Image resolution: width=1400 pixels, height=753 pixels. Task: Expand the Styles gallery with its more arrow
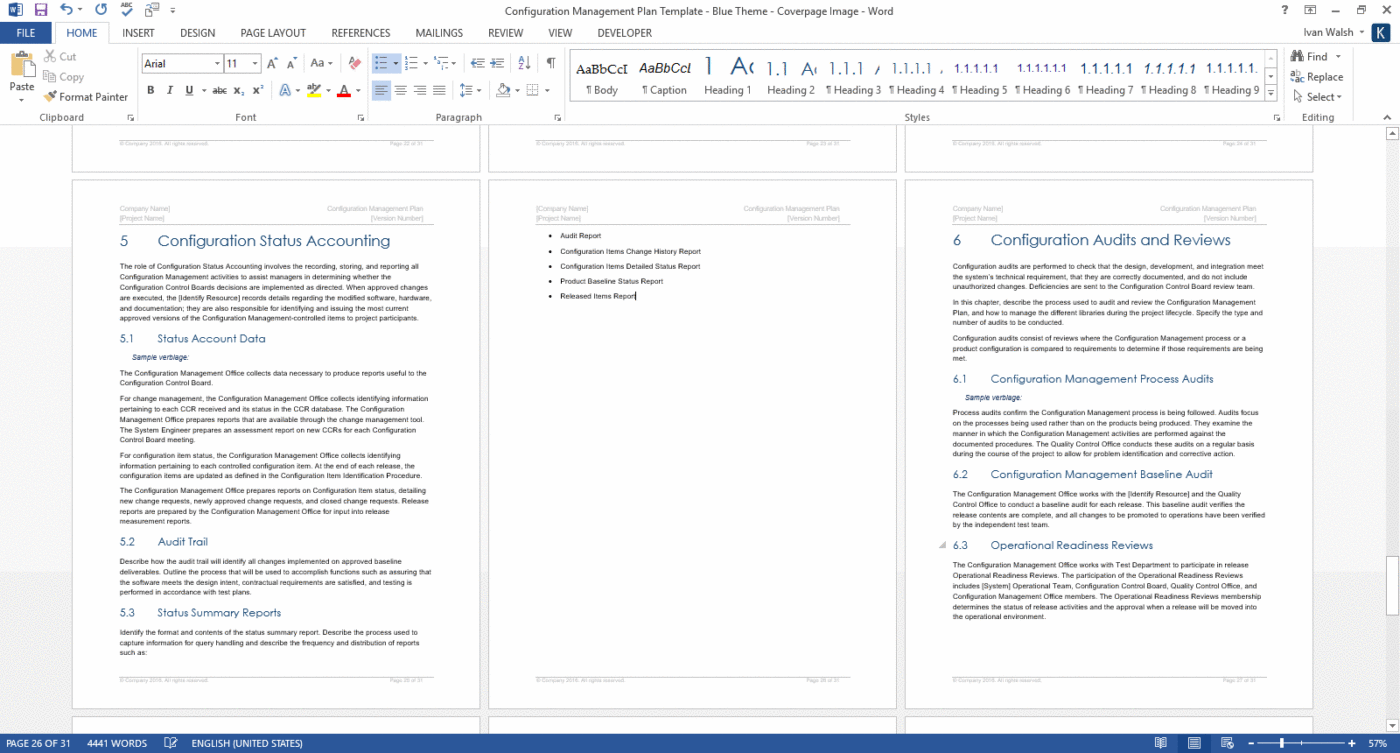tap(1270, 93)
